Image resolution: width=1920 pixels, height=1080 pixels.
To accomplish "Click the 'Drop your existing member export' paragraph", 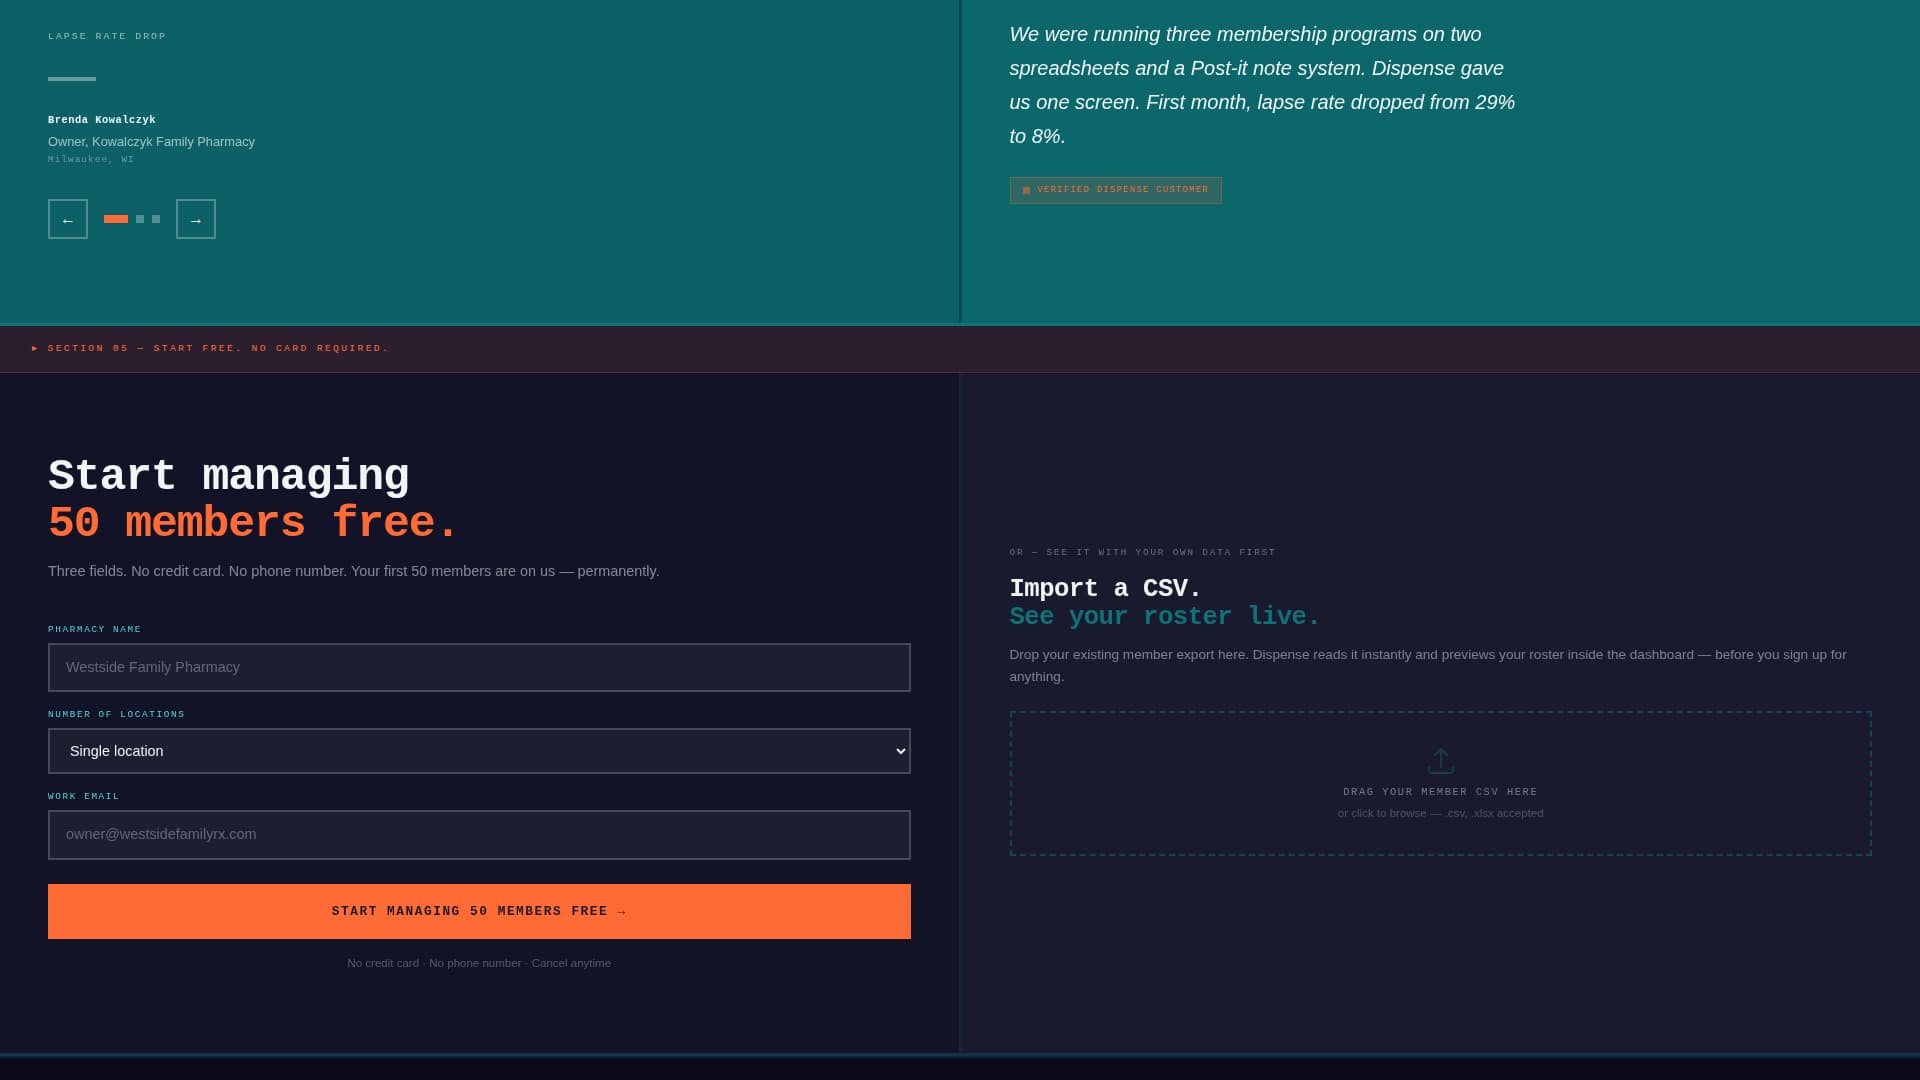I will click(1428, 665).
